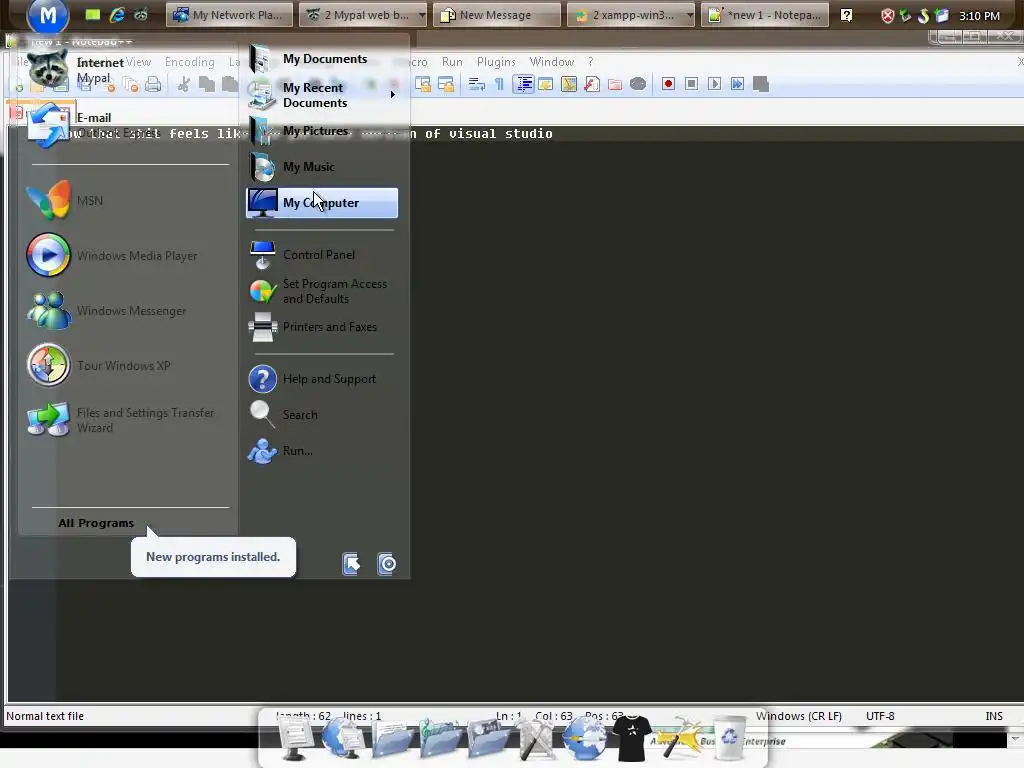Viewport: 1024px width, 768px height.
Task: Open Notepad++ Plugins menu
Action: (x=496, y=62)
